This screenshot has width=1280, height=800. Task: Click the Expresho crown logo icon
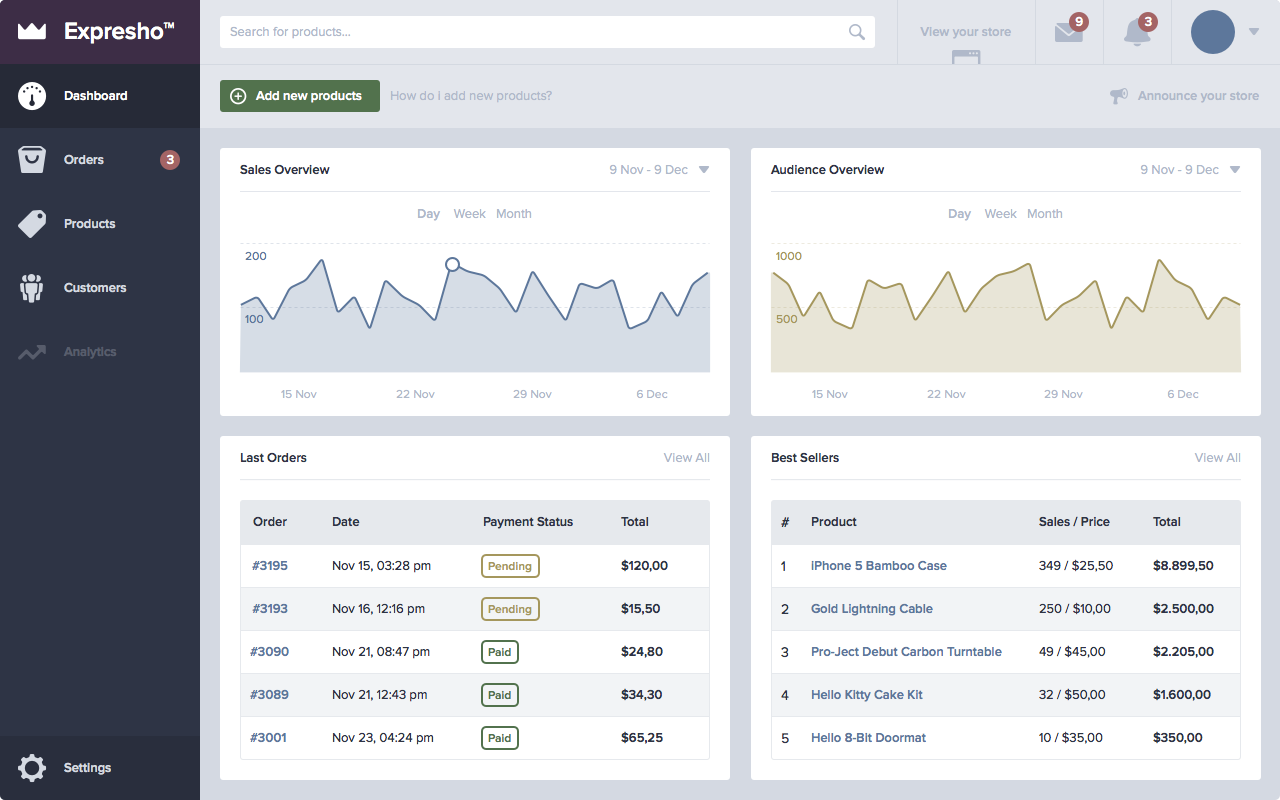(32, 31)
